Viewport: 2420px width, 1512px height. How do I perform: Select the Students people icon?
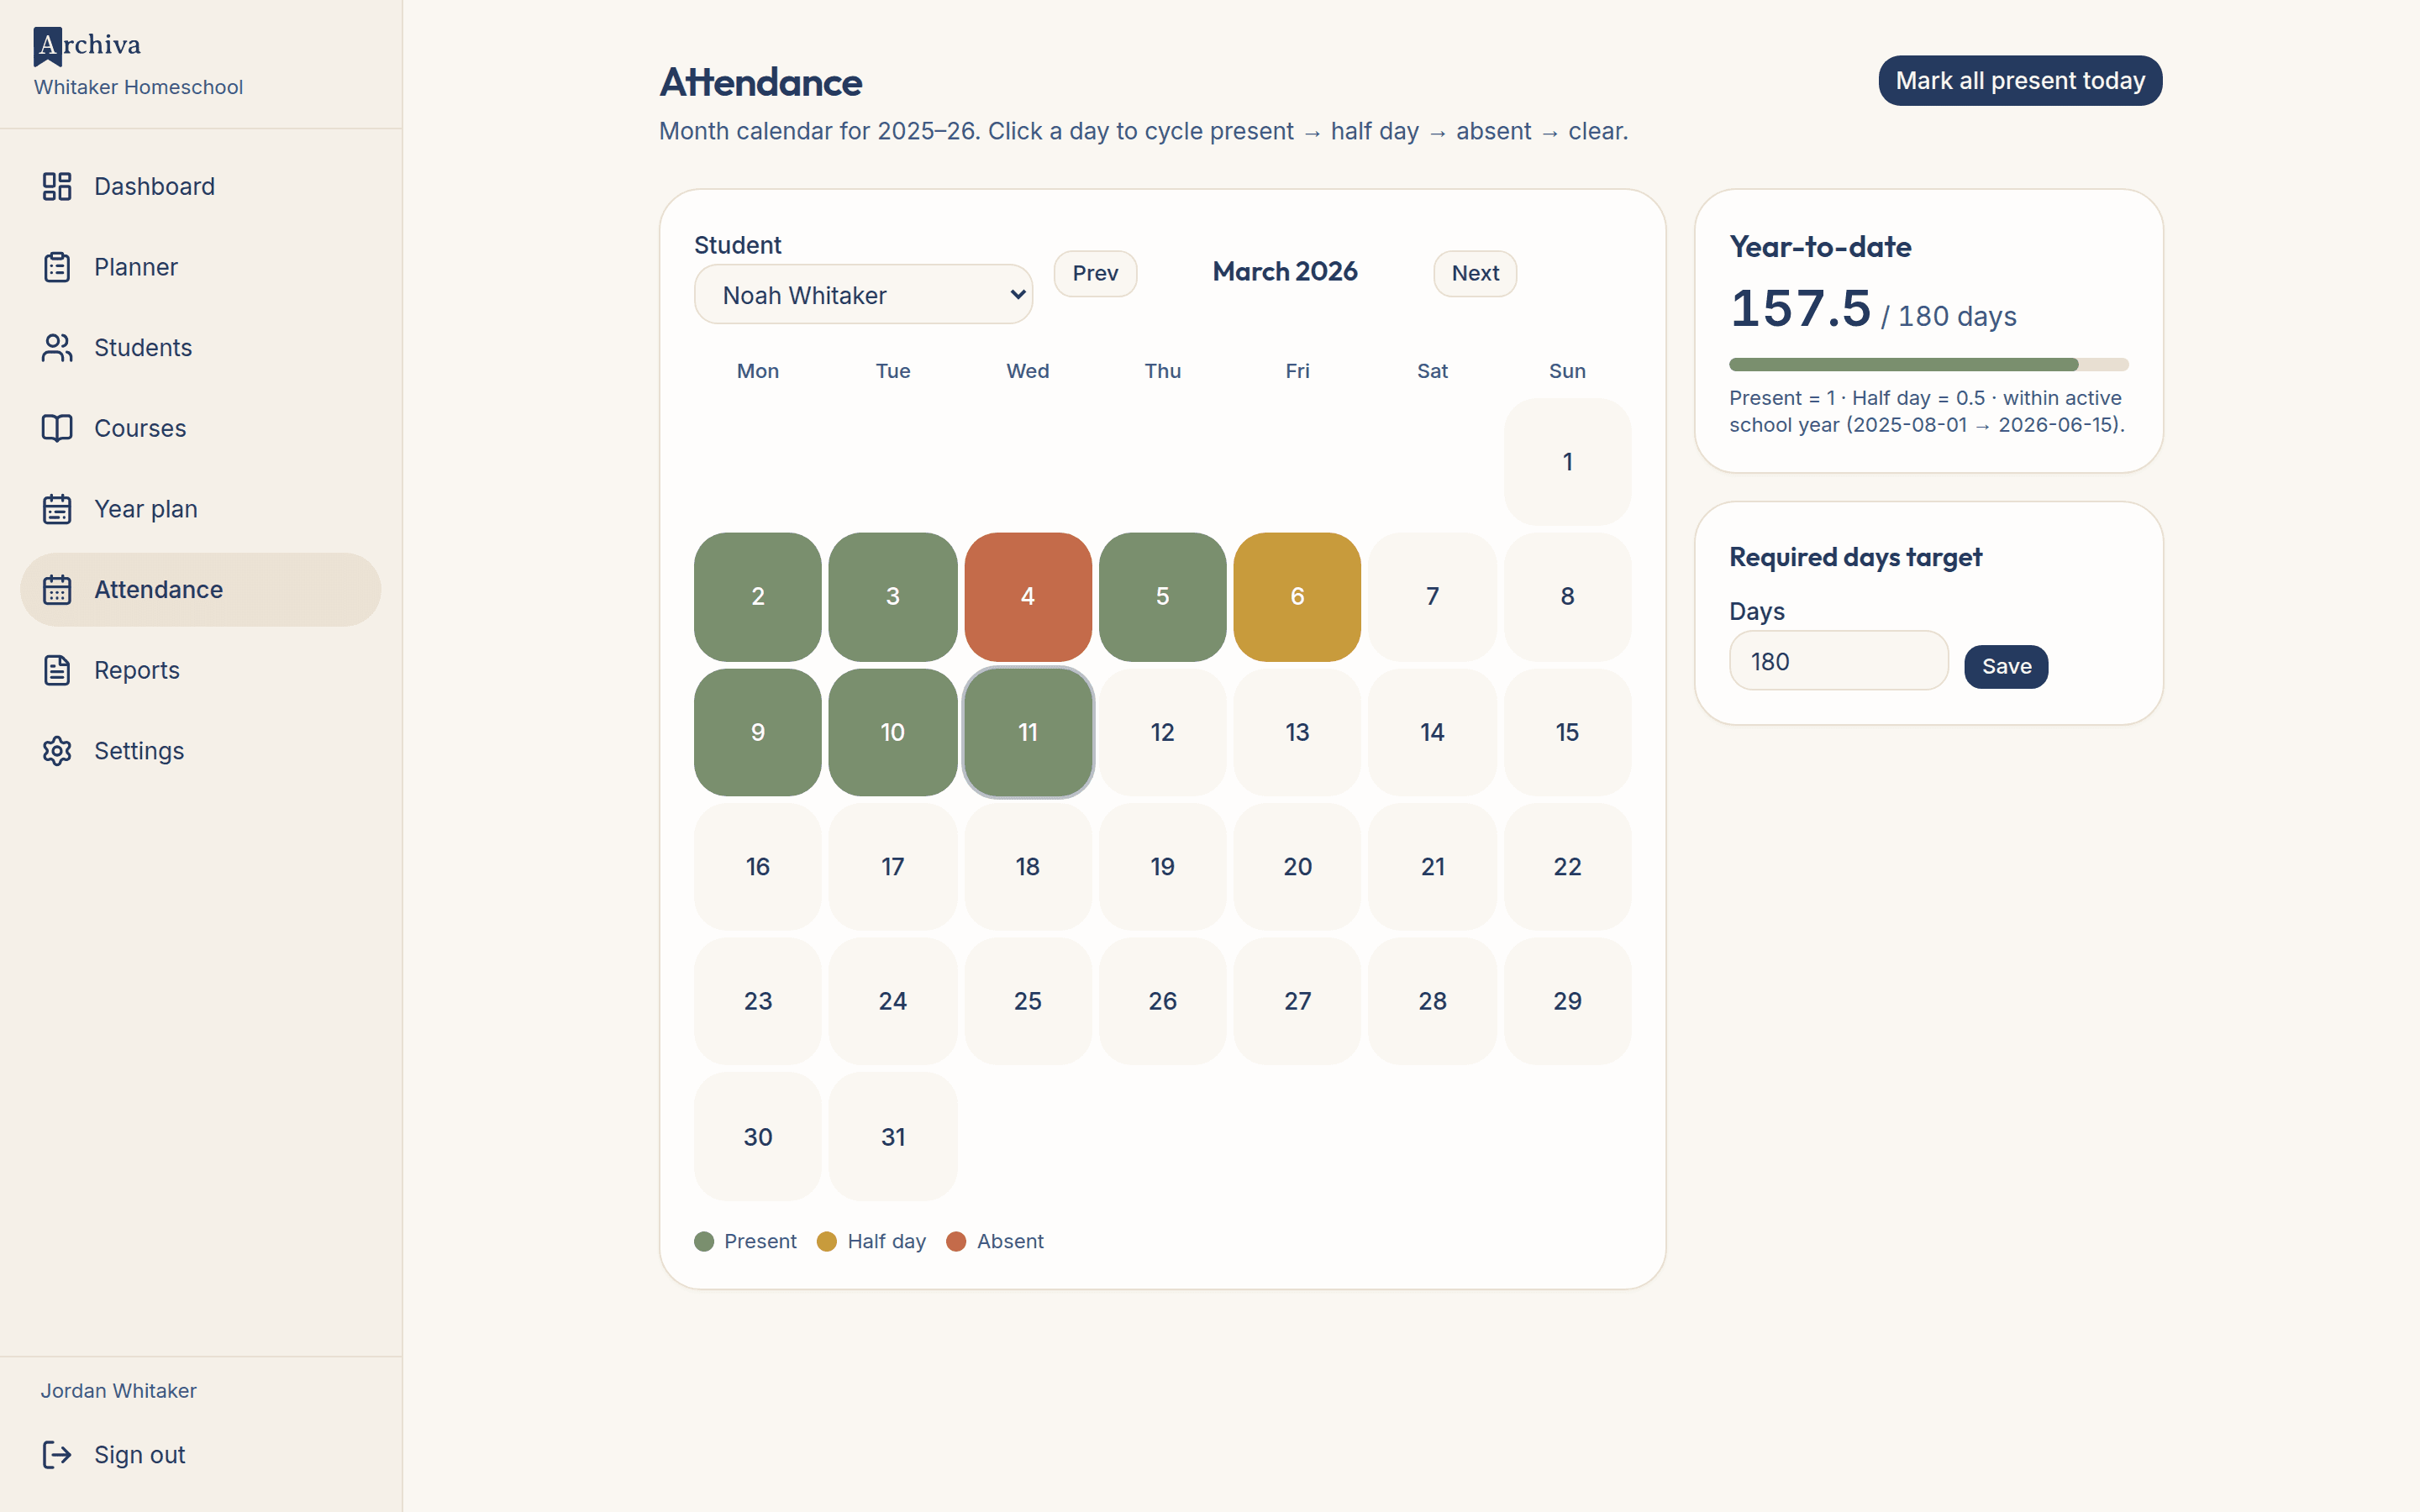(x=57, y=347)
